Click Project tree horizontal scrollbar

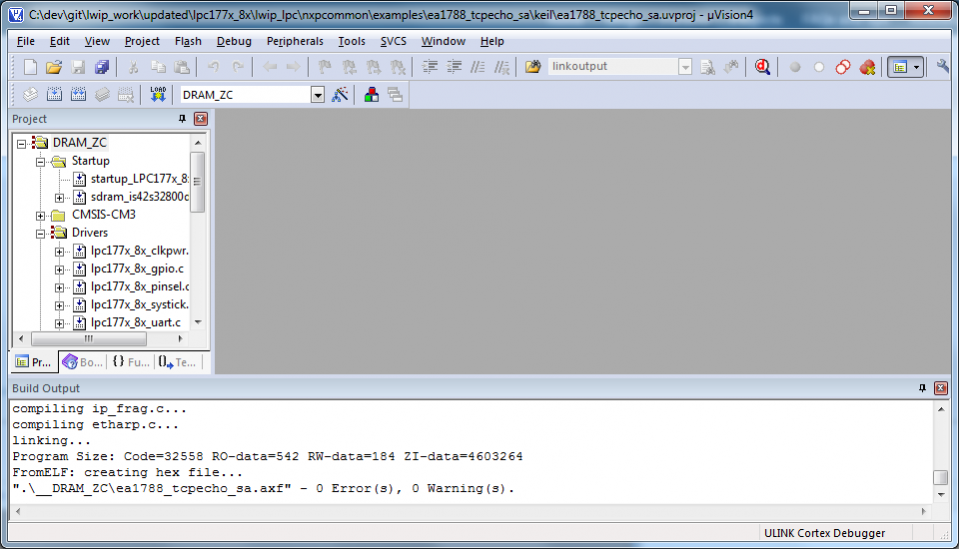point(89,339)
